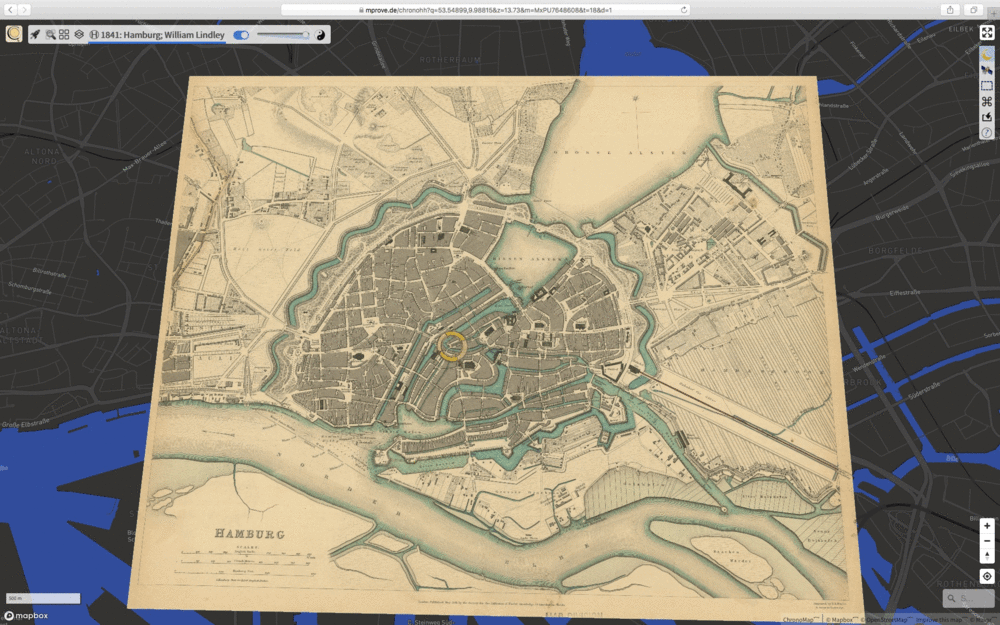The image size is (1000, 625).
Task: Click the browser share icon
Action: click(950, 10)
